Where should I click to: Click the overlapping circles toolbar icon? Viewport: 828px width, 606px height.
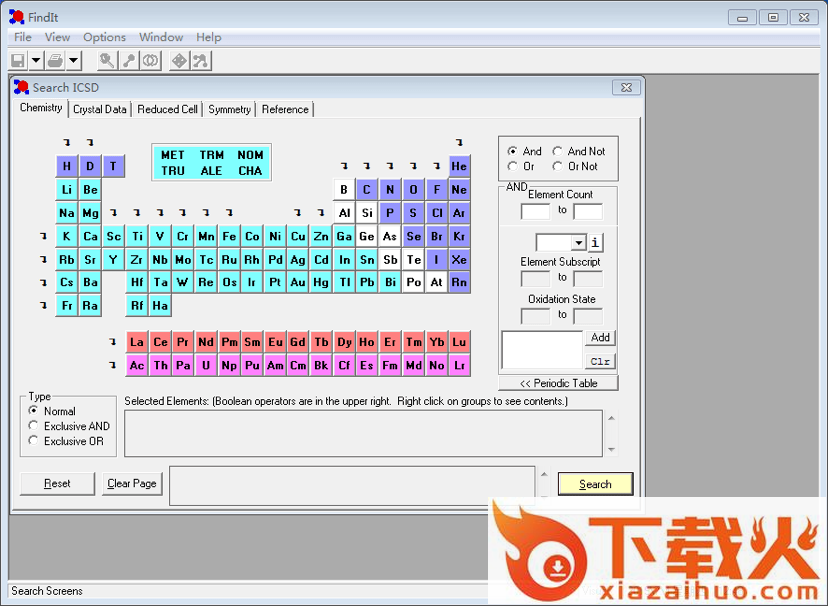tap(150, 61)
